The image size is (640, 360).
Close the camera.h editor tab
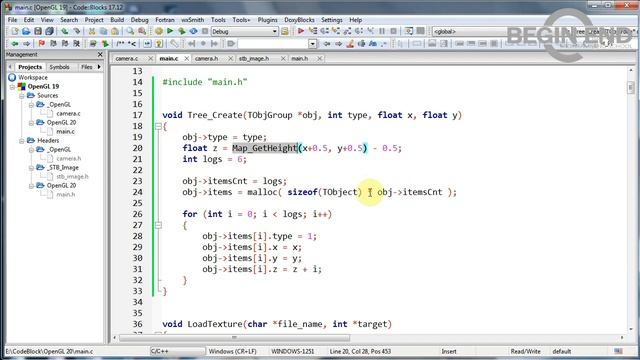click(x=231, y=59)
